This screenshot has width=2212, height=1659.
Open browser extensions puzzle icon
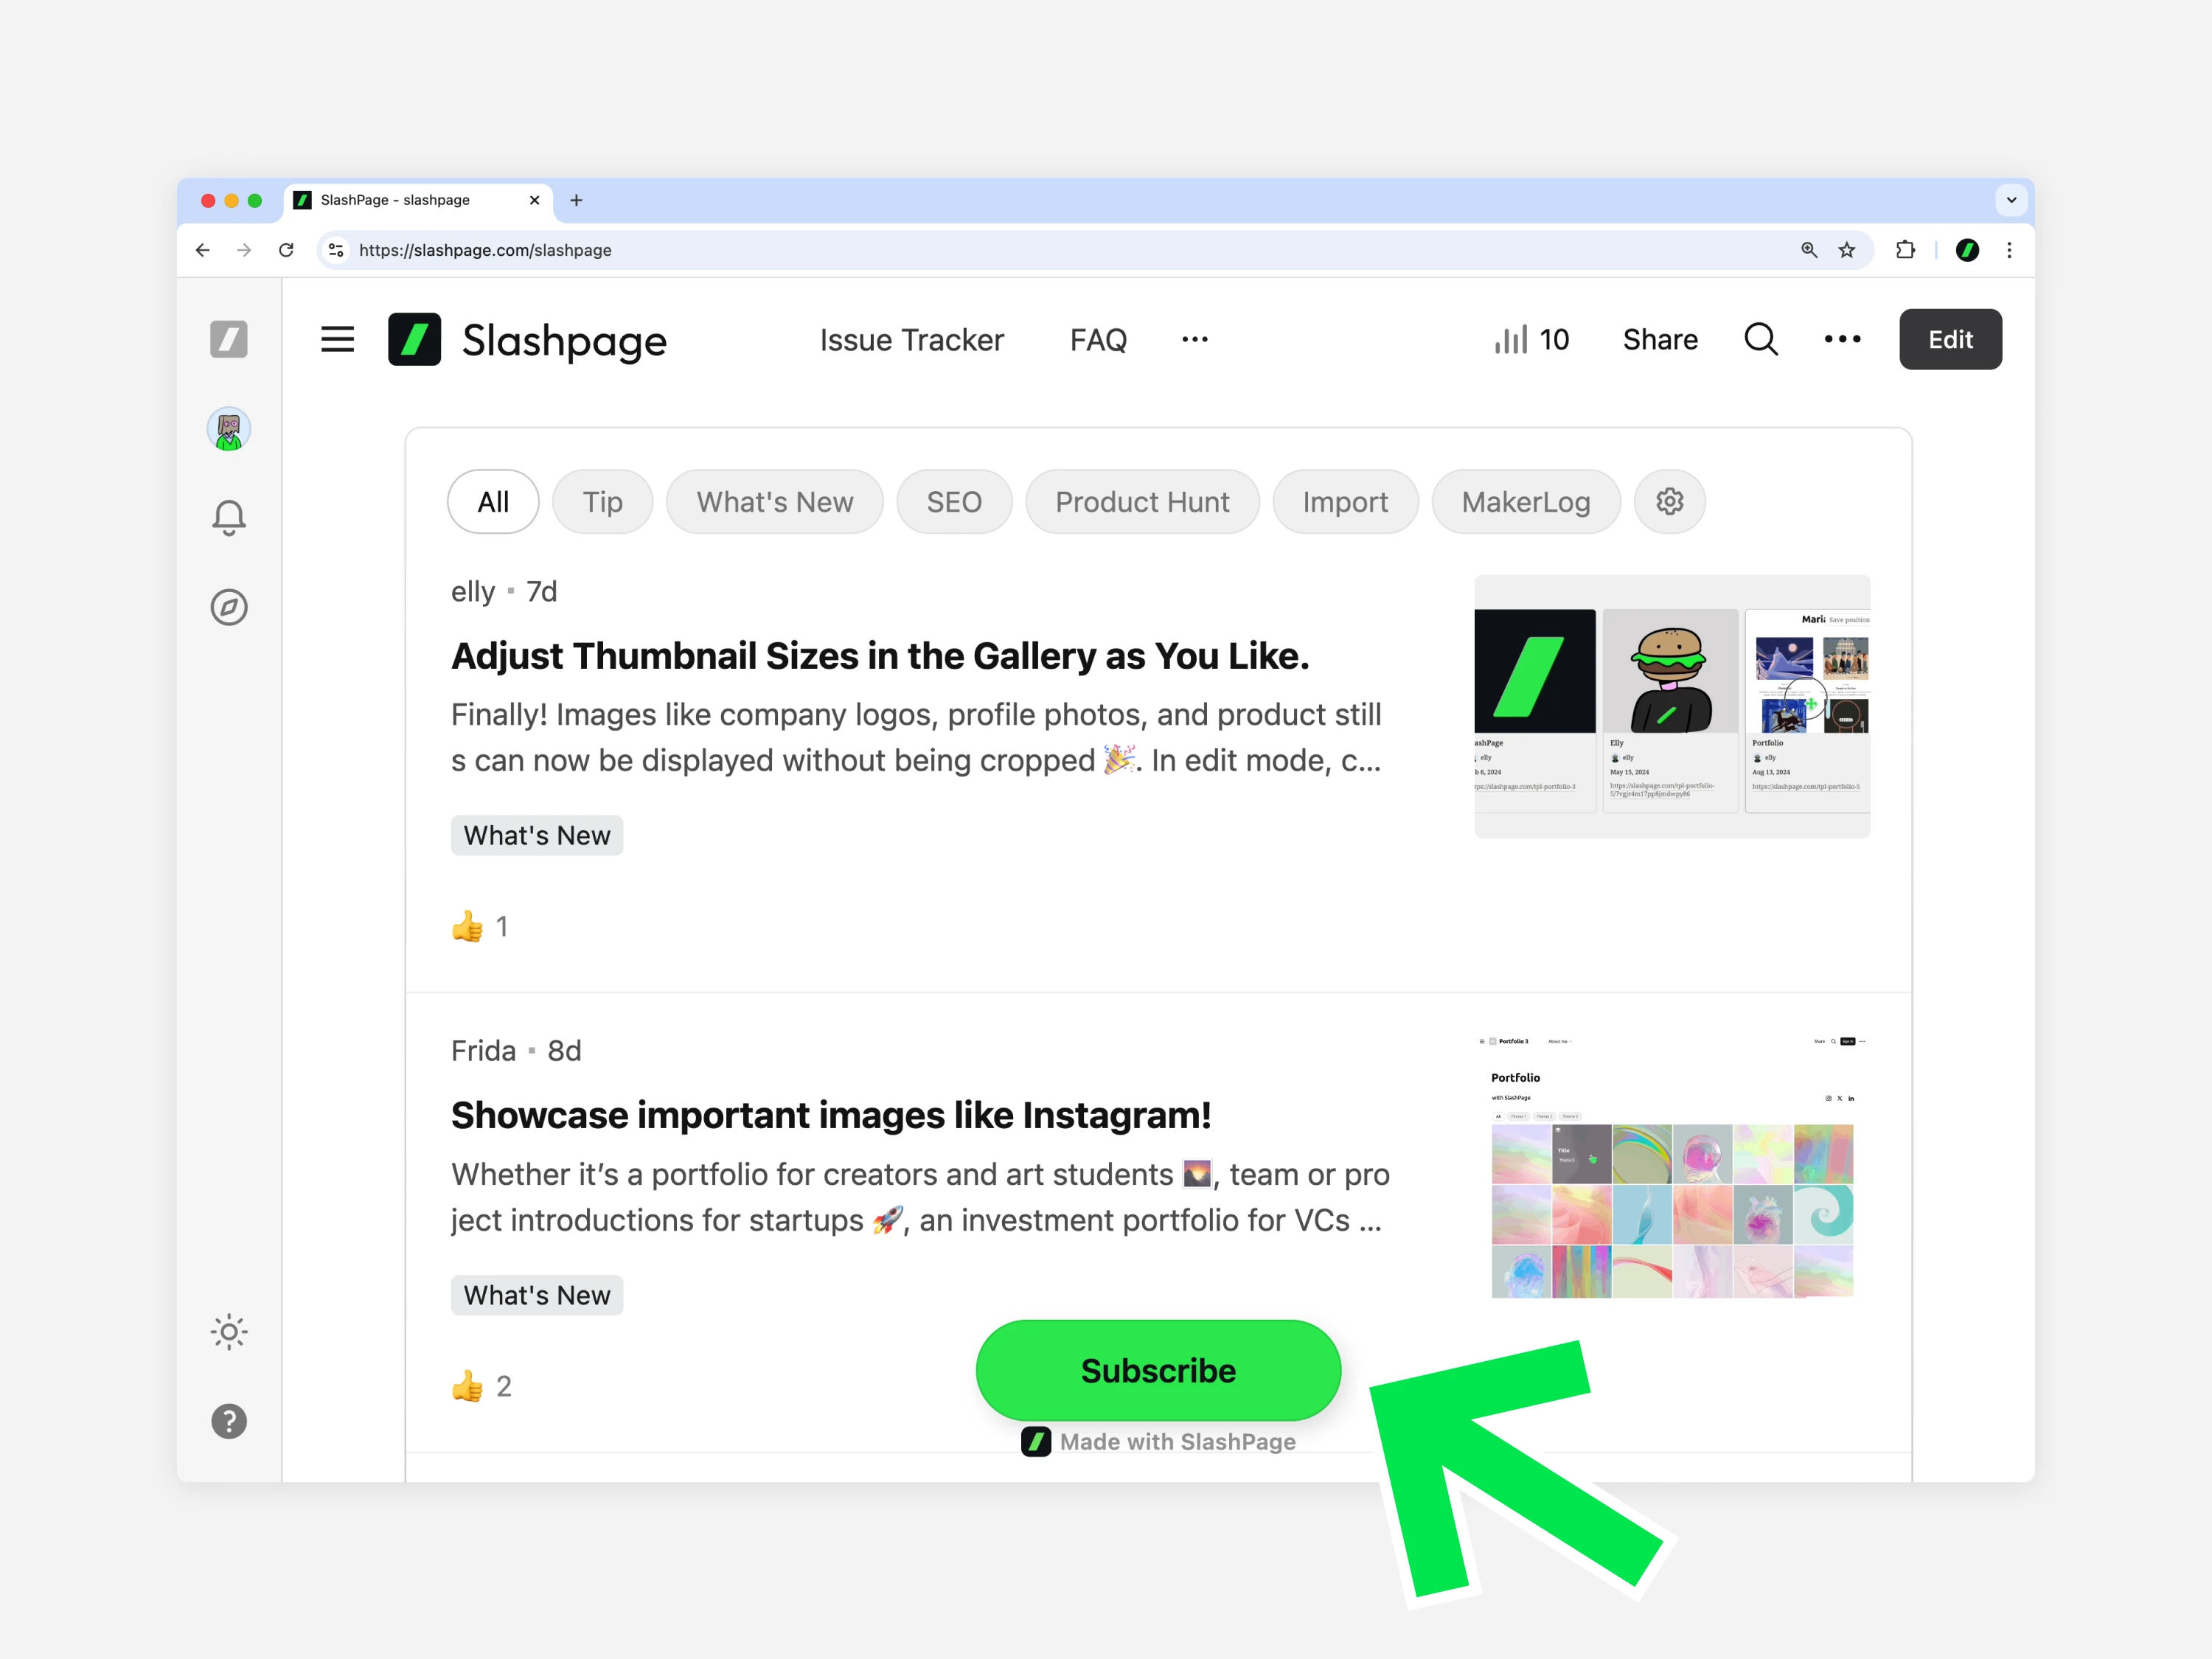[x=1905, y=250]
